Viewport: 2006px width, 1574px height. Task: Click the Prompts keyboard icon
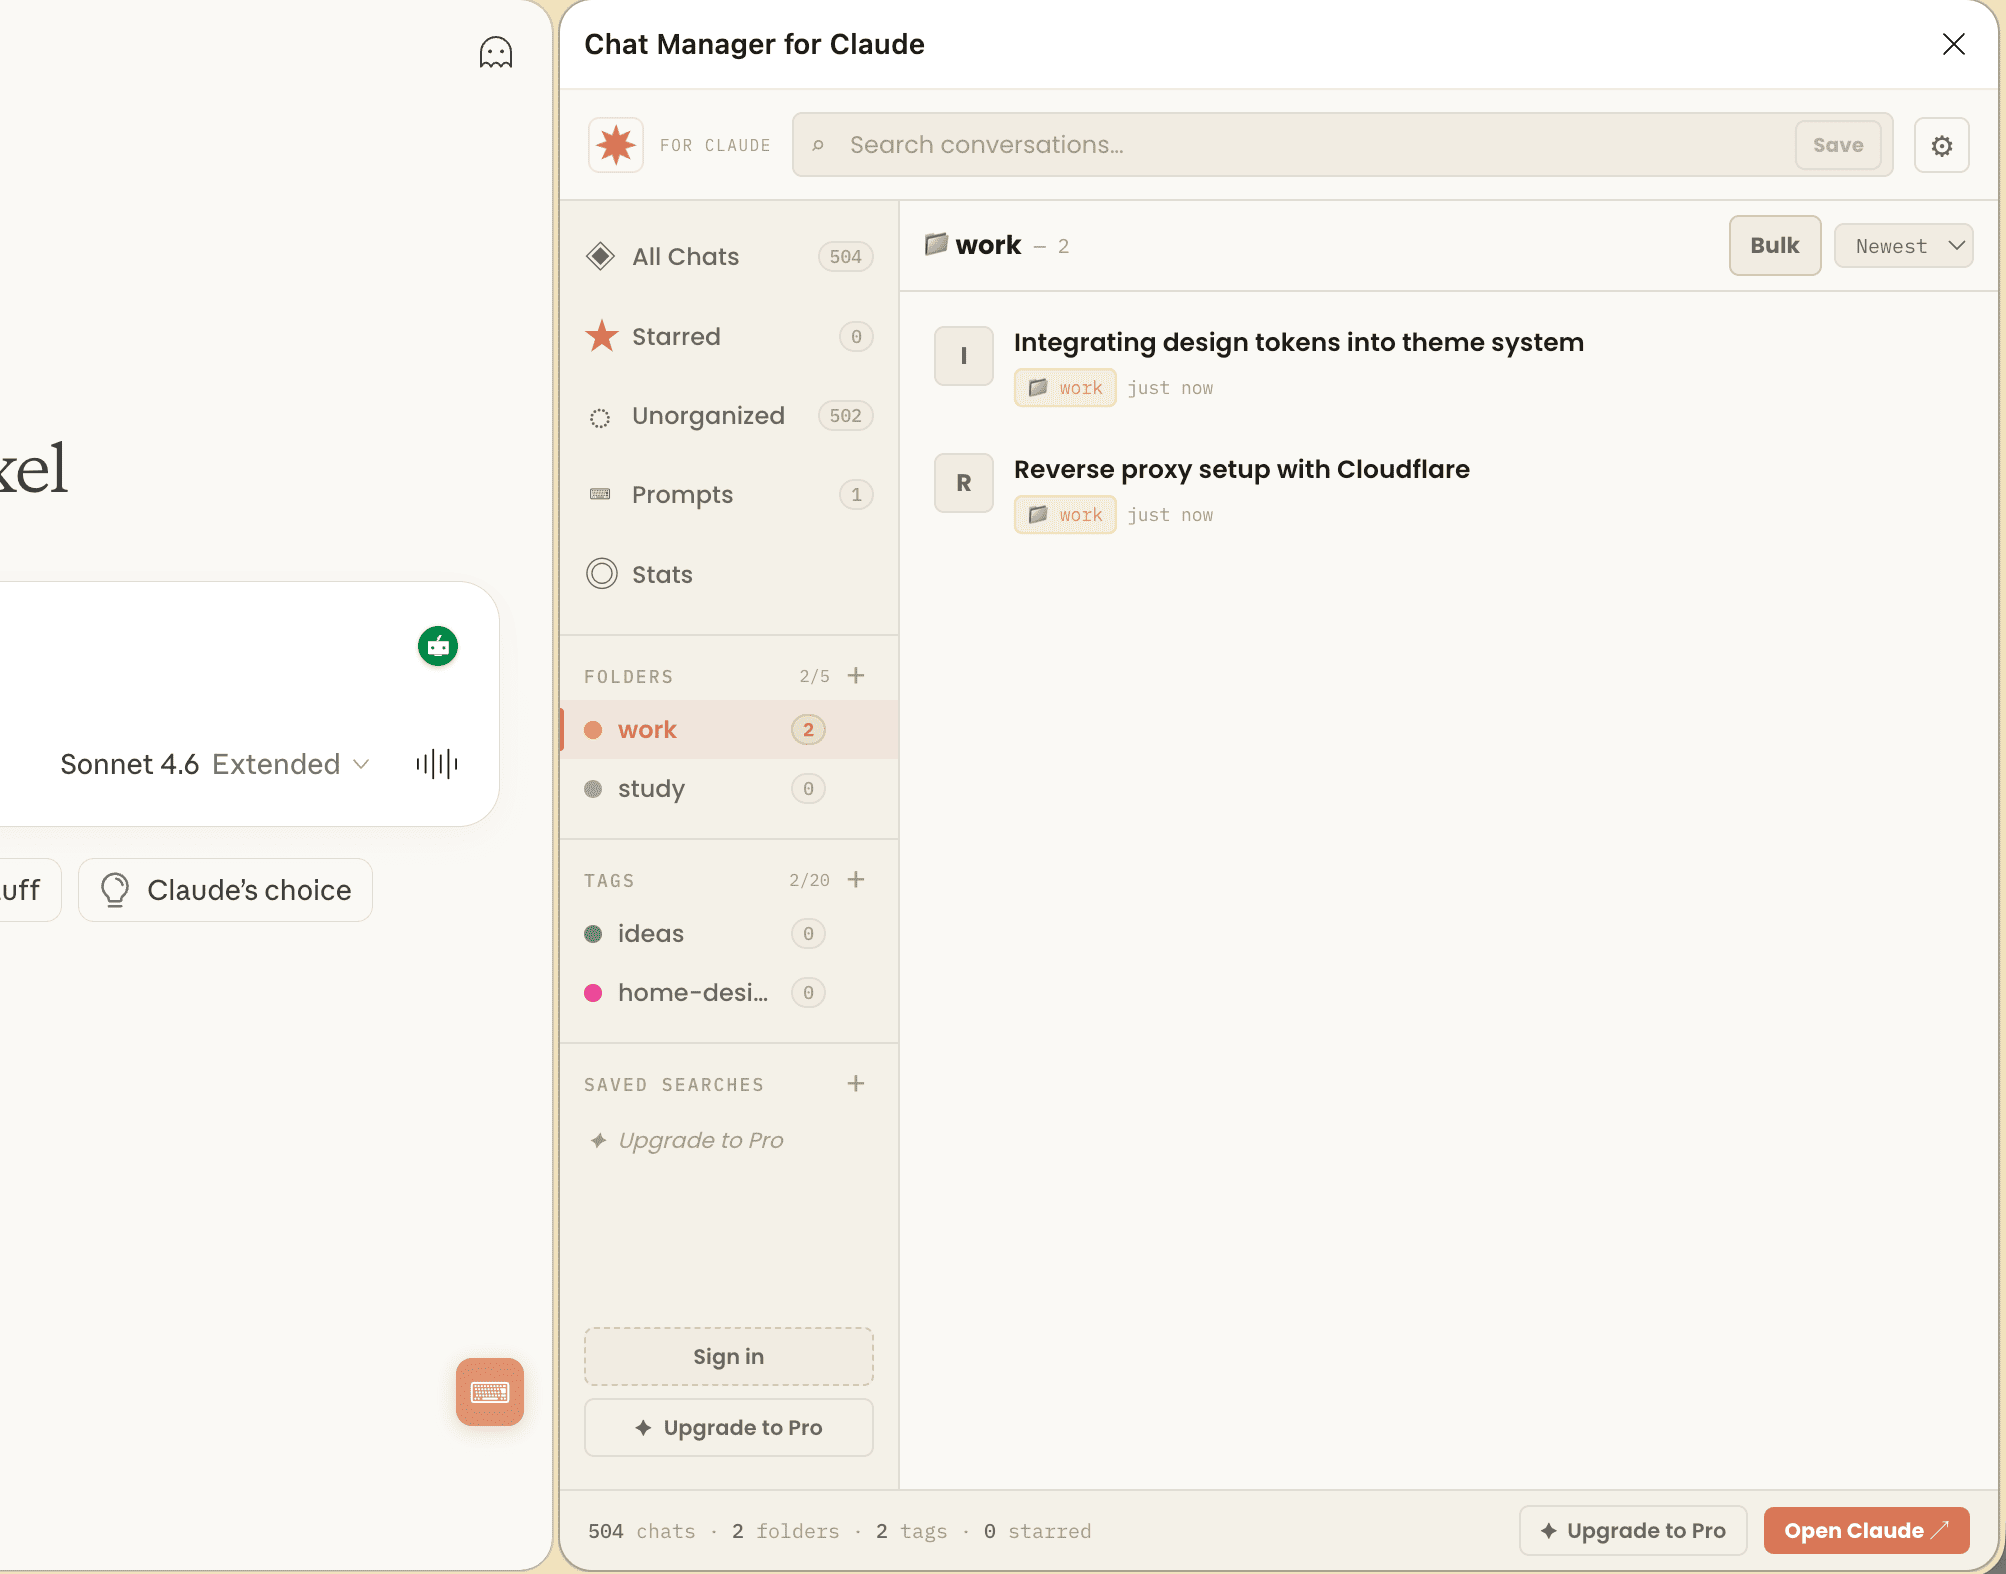click(600, 494)
